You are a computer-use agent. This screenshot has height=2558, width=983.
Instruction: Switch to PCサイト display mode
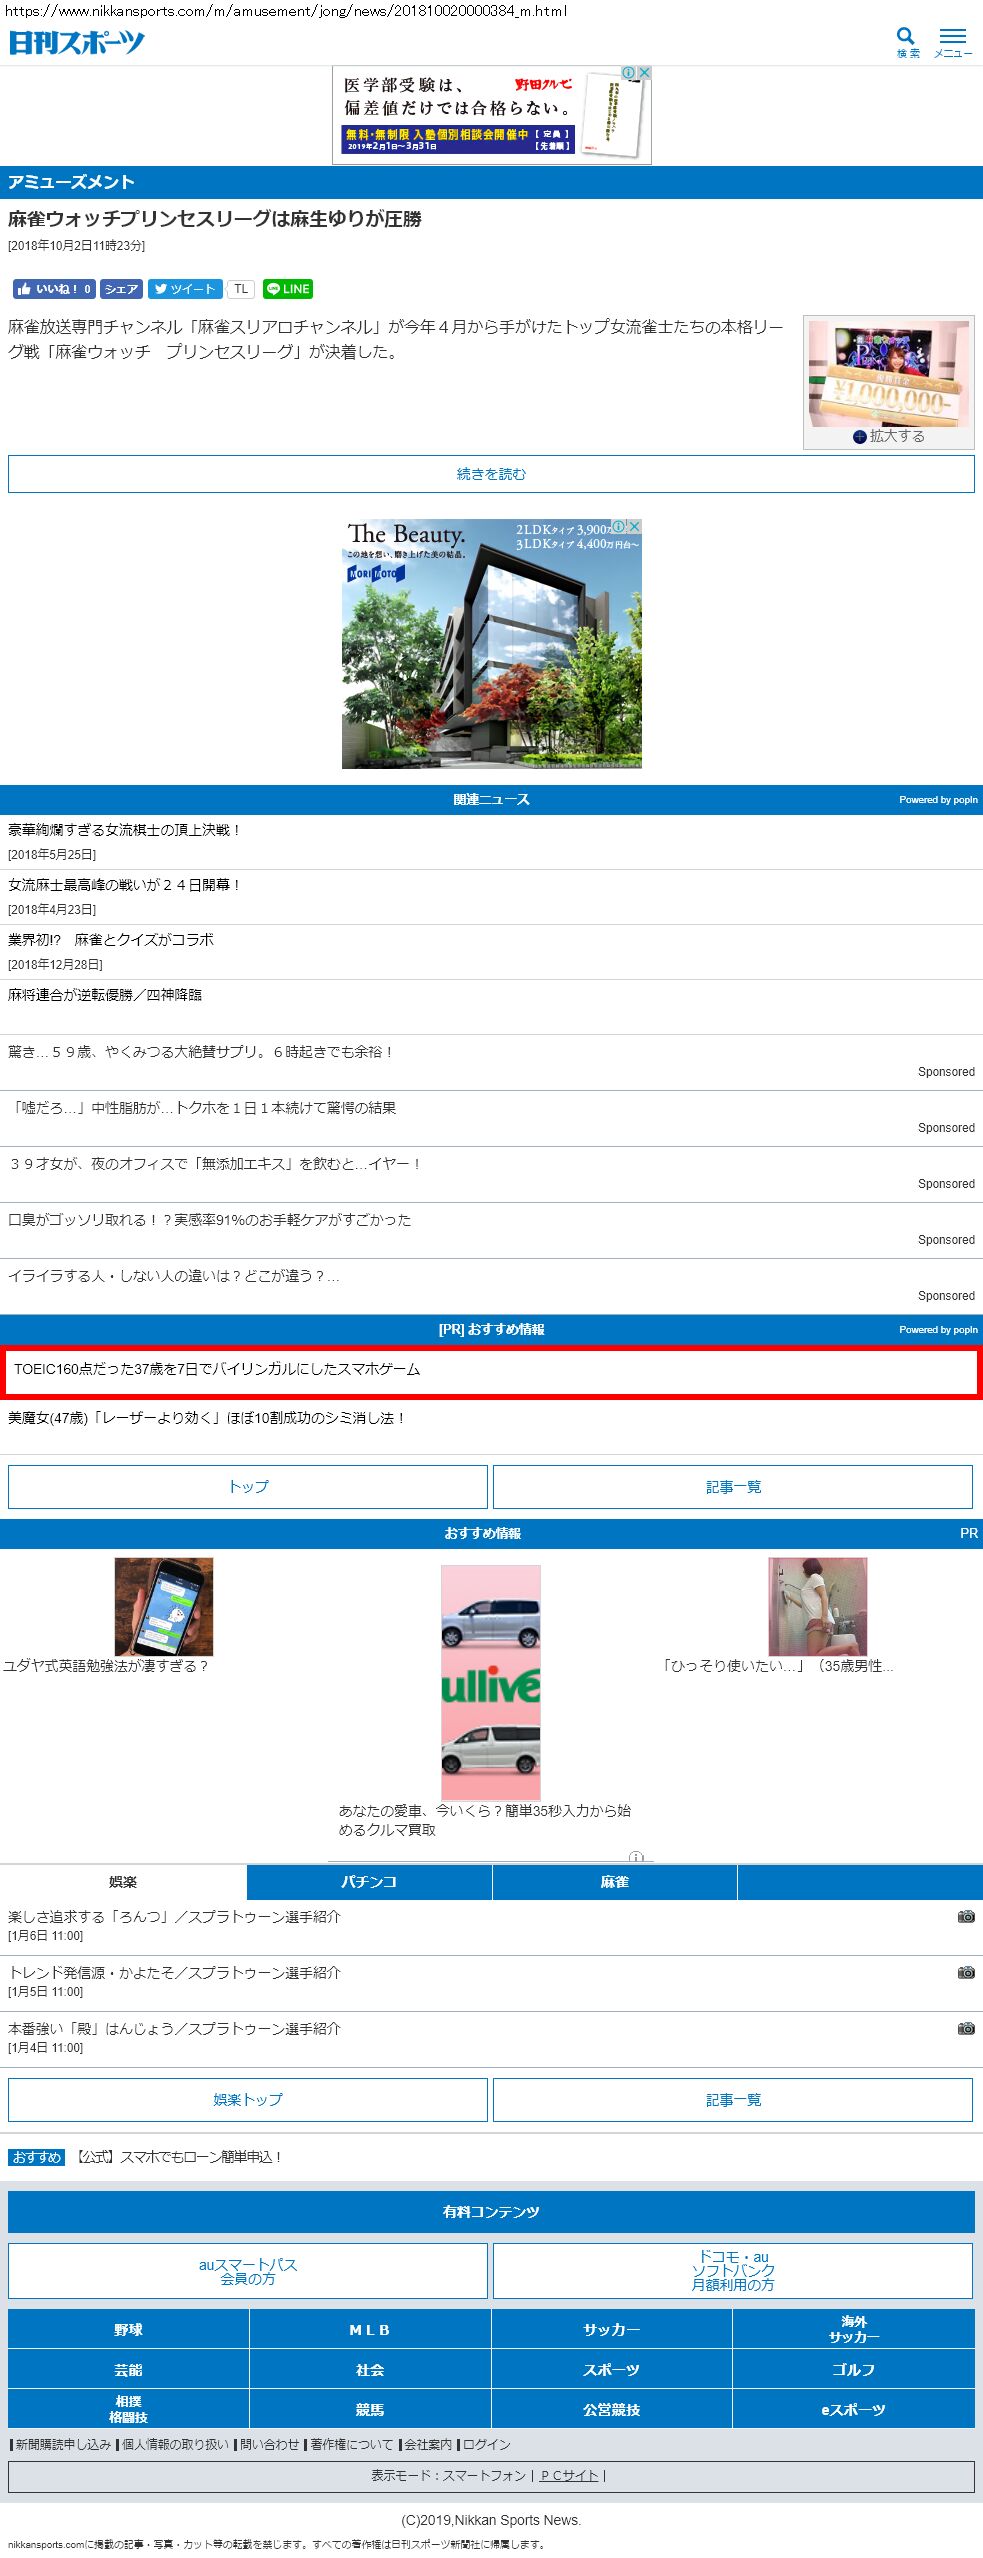[x=569, y=2475]
